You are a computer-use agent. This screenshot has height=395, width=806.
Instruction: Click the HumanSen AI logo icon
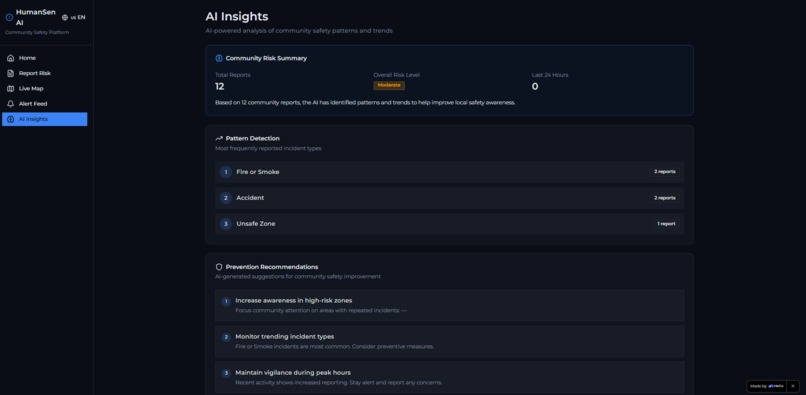[x=9, y=17]
